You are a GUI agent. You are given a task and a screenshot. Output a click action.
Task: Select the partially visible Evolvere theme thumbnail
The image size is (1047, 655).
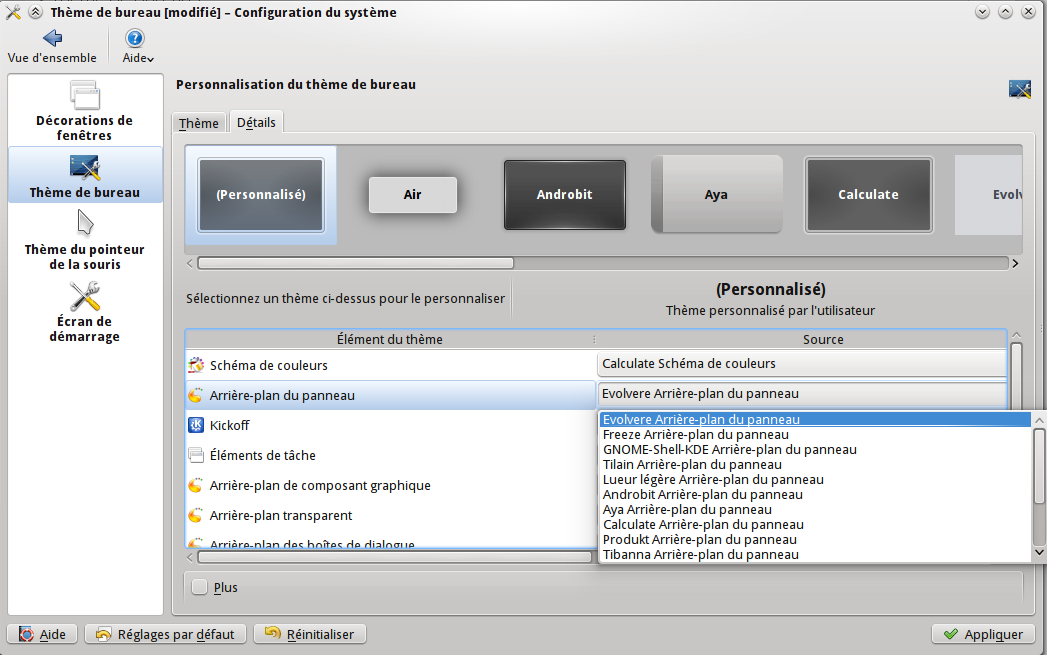pyautogui.click(x=990, y=195)
